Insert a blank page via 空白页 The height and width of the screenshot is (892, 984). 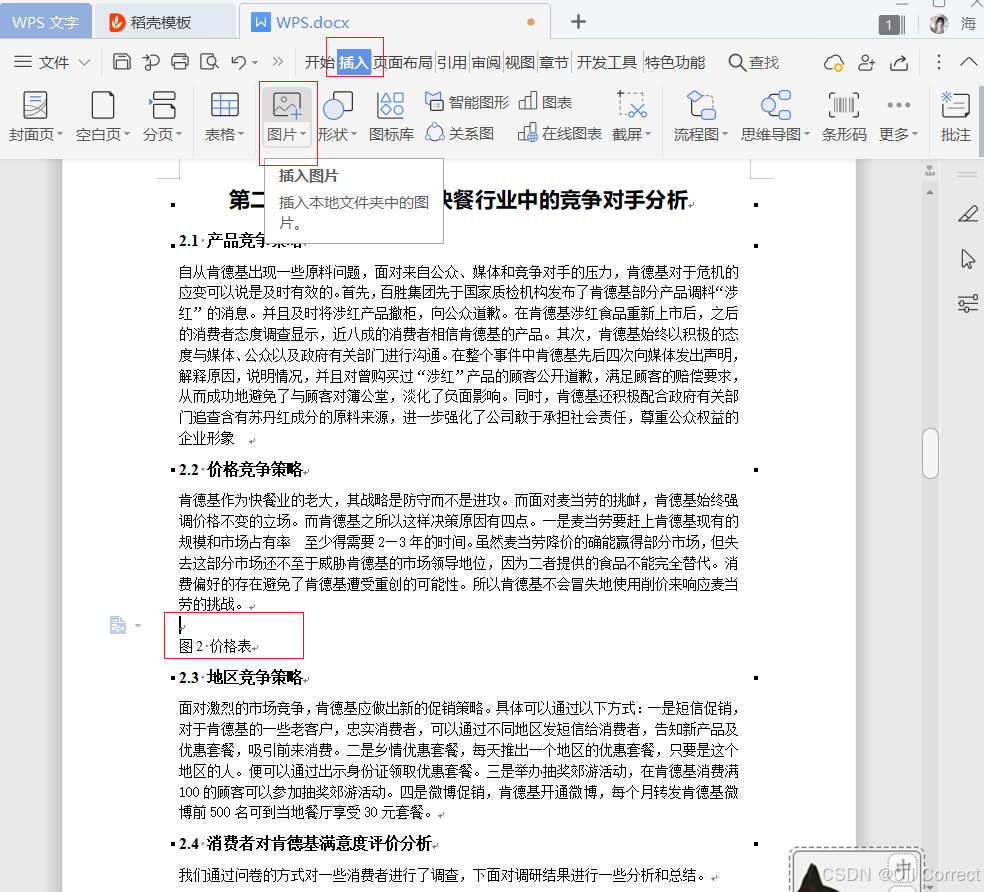102,116
